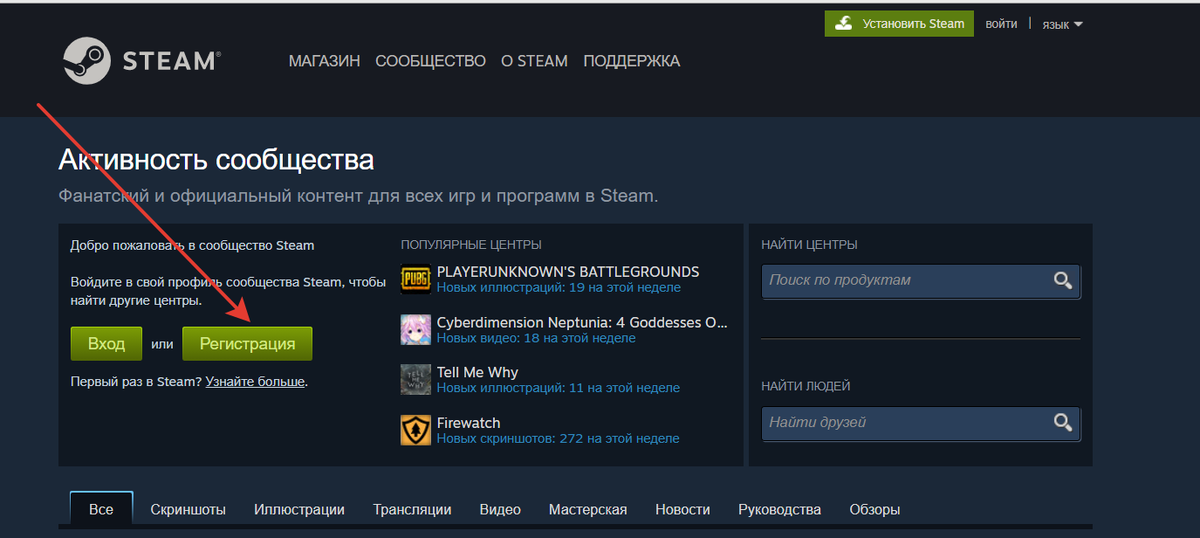Click the Firewatch game icon

416,431
